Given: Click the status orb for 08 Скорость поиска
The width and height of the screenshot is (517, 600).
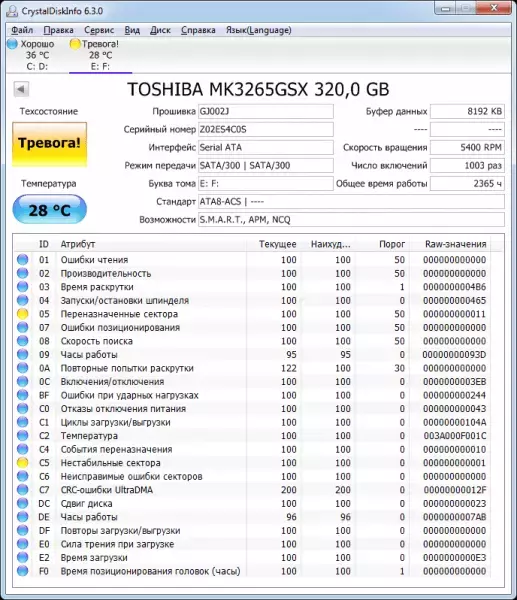Looking at the screenshot, I should [23, 341].
